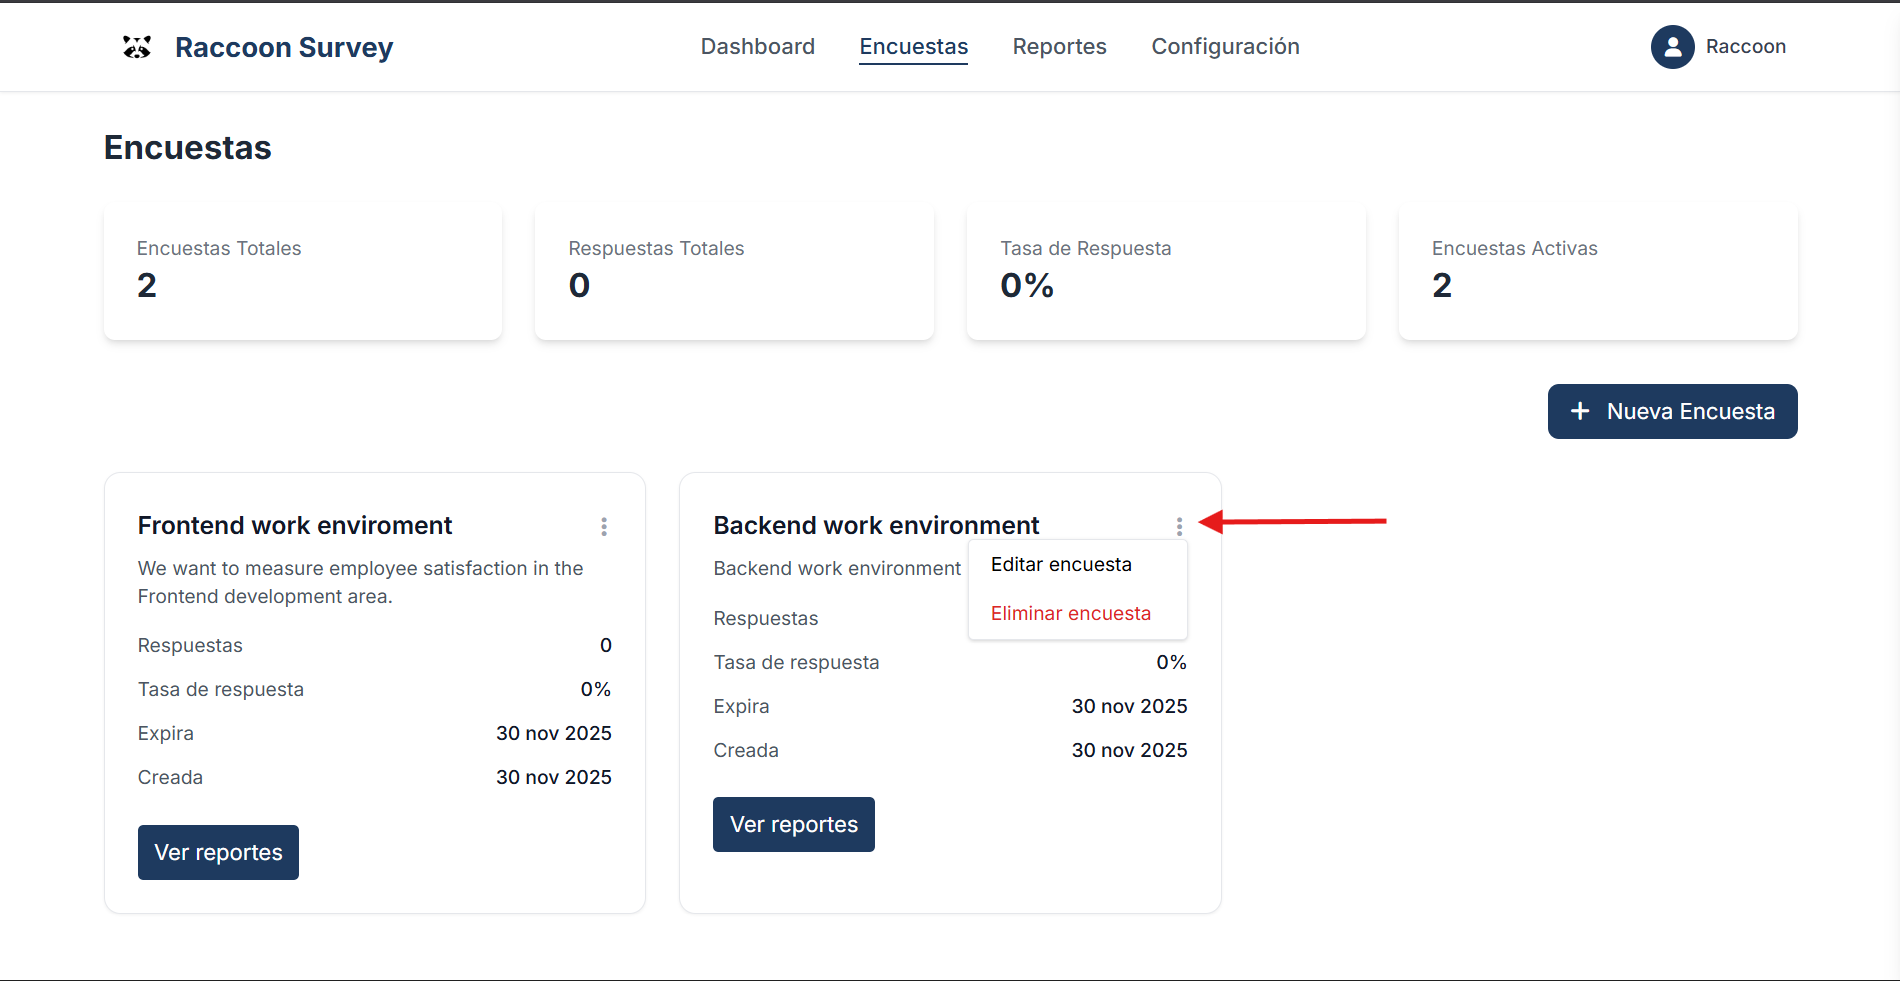Open the Configuración tab
The image size is (1900, 981).
click(1225, 47)
